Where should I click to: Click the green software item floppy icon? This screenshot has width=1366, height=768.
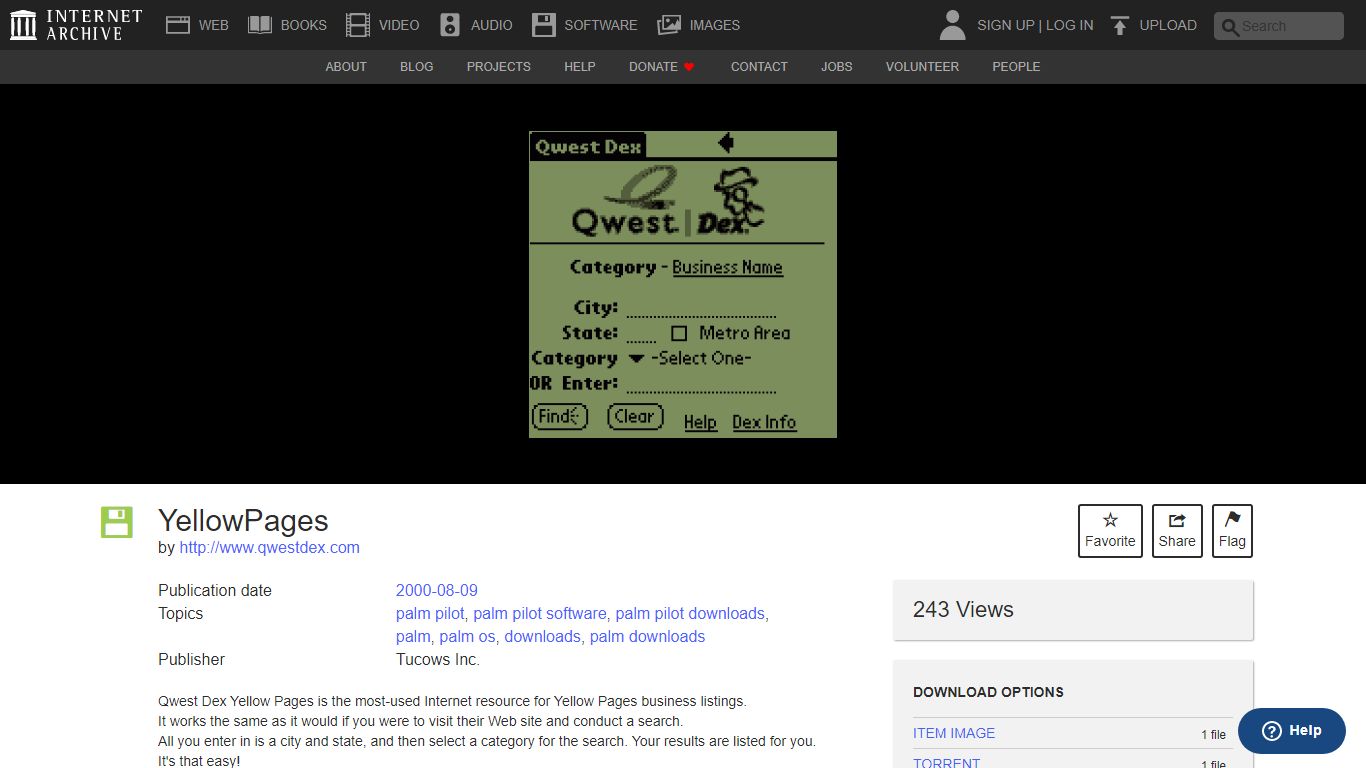[x=117, y=522]
